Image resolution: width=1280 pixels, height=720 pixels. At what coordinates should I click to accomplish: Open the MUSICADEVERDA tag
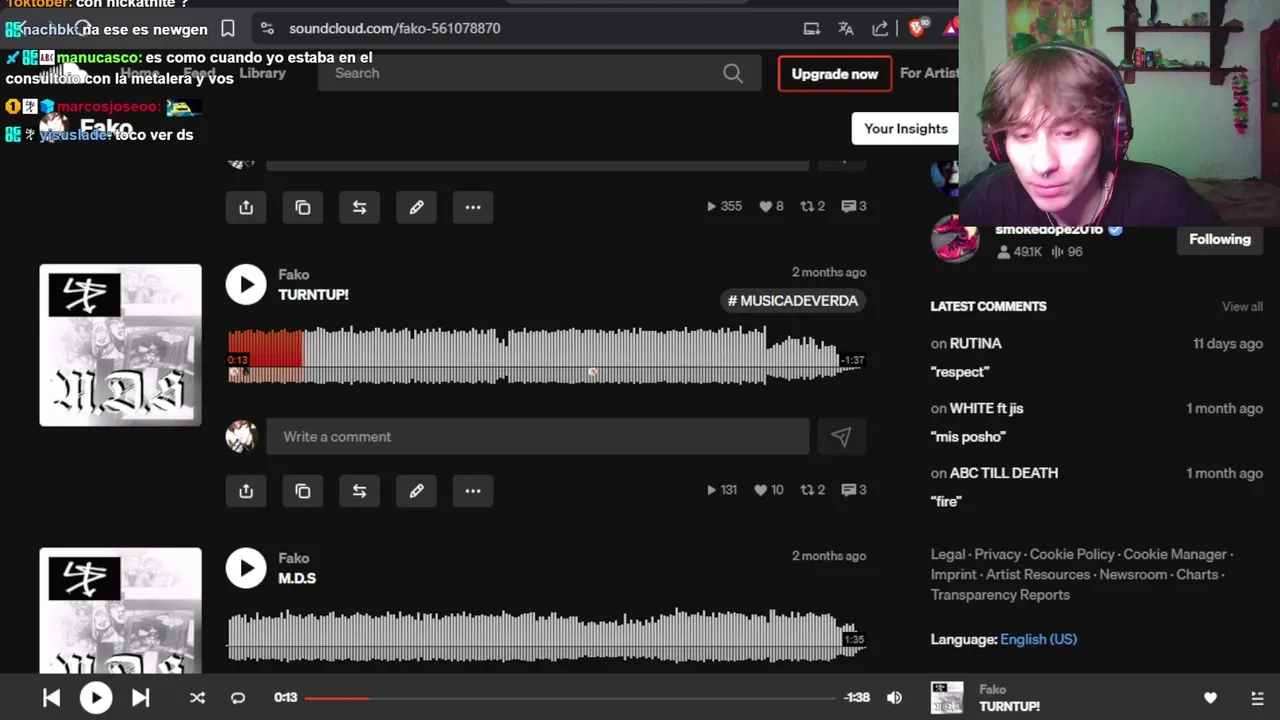click(793, 301)
